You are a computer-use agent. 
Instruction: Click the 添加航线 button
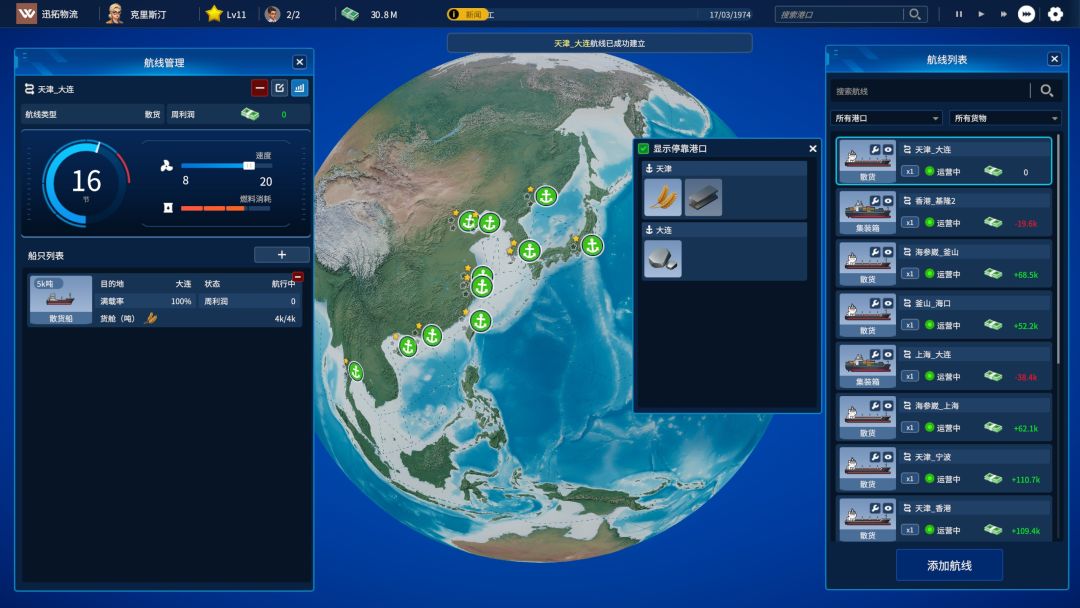click(x=949, y=565)
